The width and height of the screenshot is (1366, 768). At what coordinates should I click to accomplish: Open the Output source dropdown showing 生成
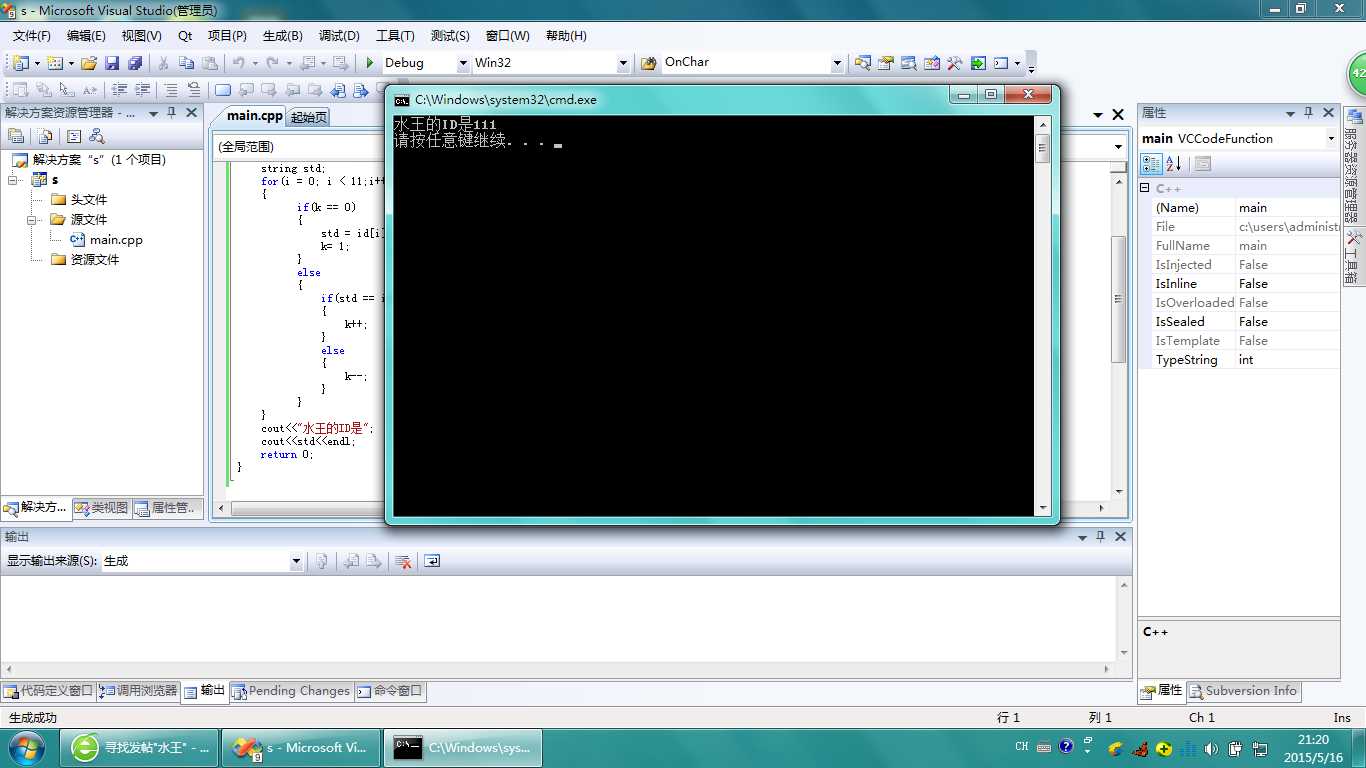tap(296, 561)
